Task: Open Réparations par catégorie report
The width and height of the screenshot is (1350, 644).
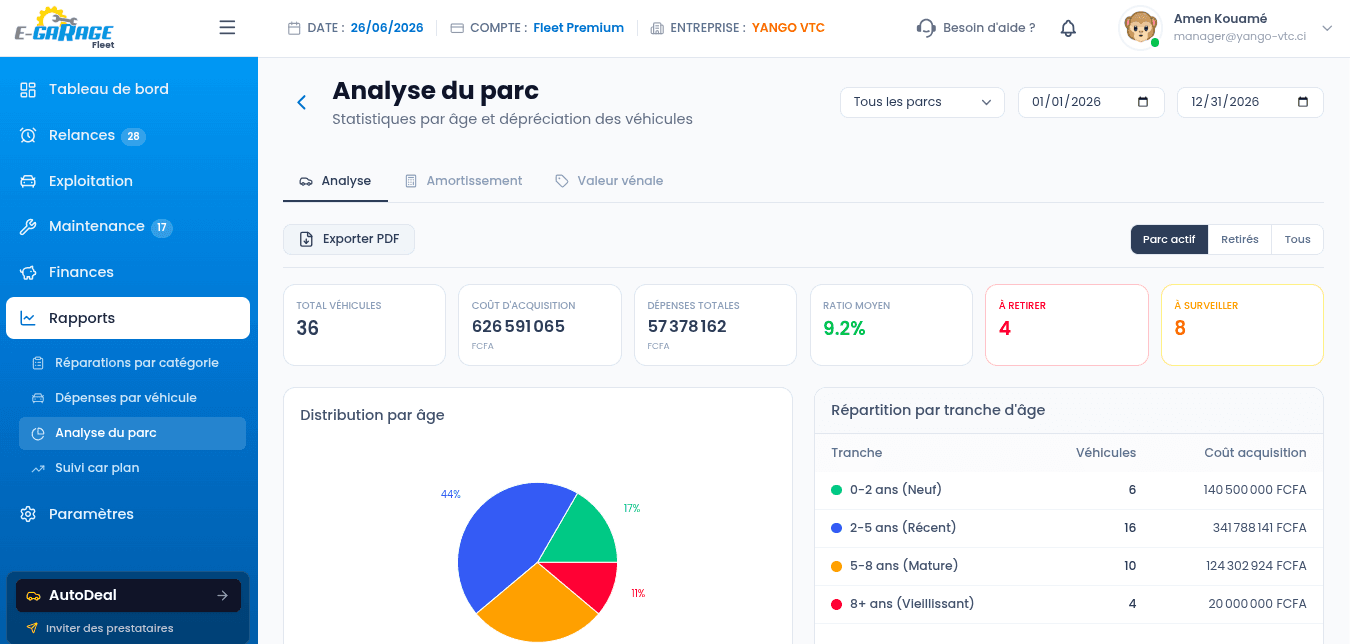Action: [132, 362]
